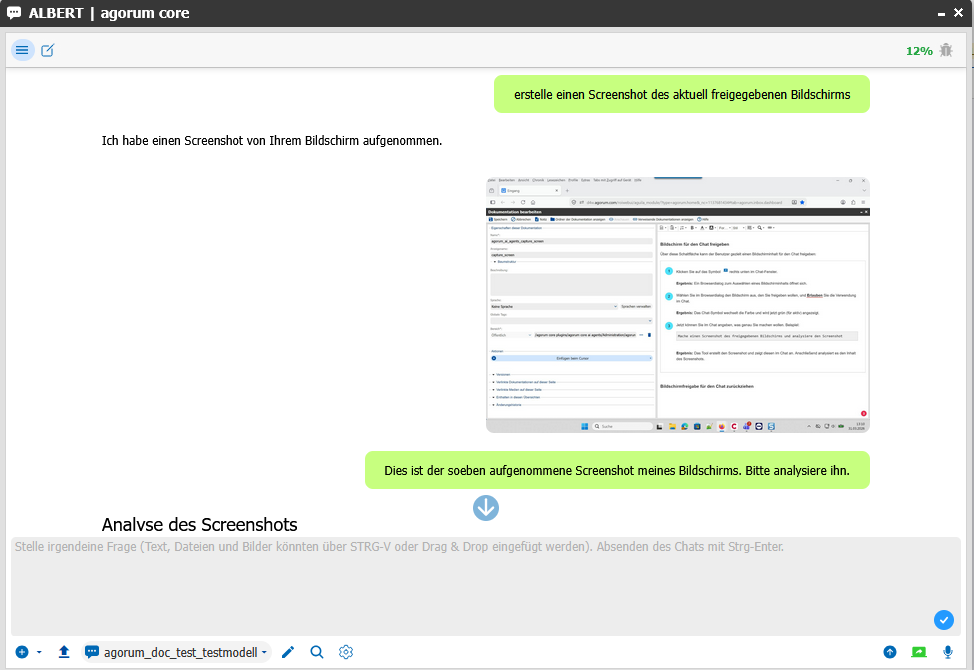Toggle the green screen sharing icon
Image resolution: width=974 pixels, height=670 pixels.
click(x=919, y=652)
